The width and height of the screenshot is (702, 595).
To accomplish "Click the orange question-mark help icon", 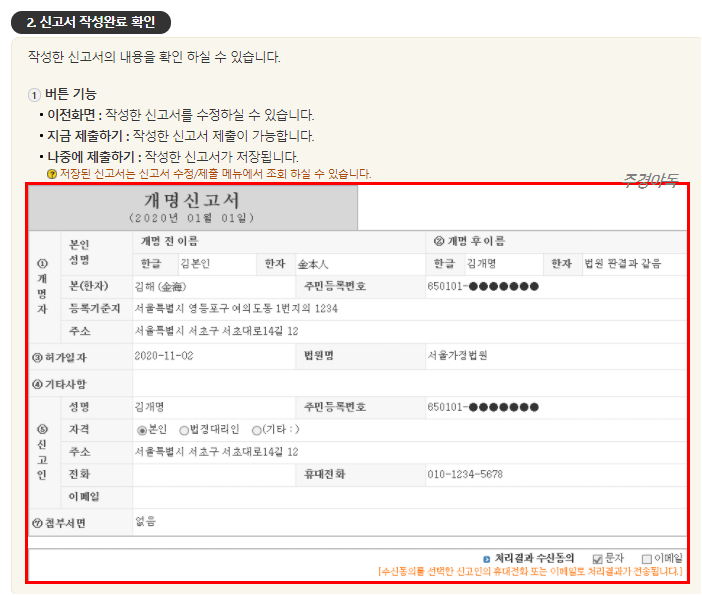I will tap(52, 174).
